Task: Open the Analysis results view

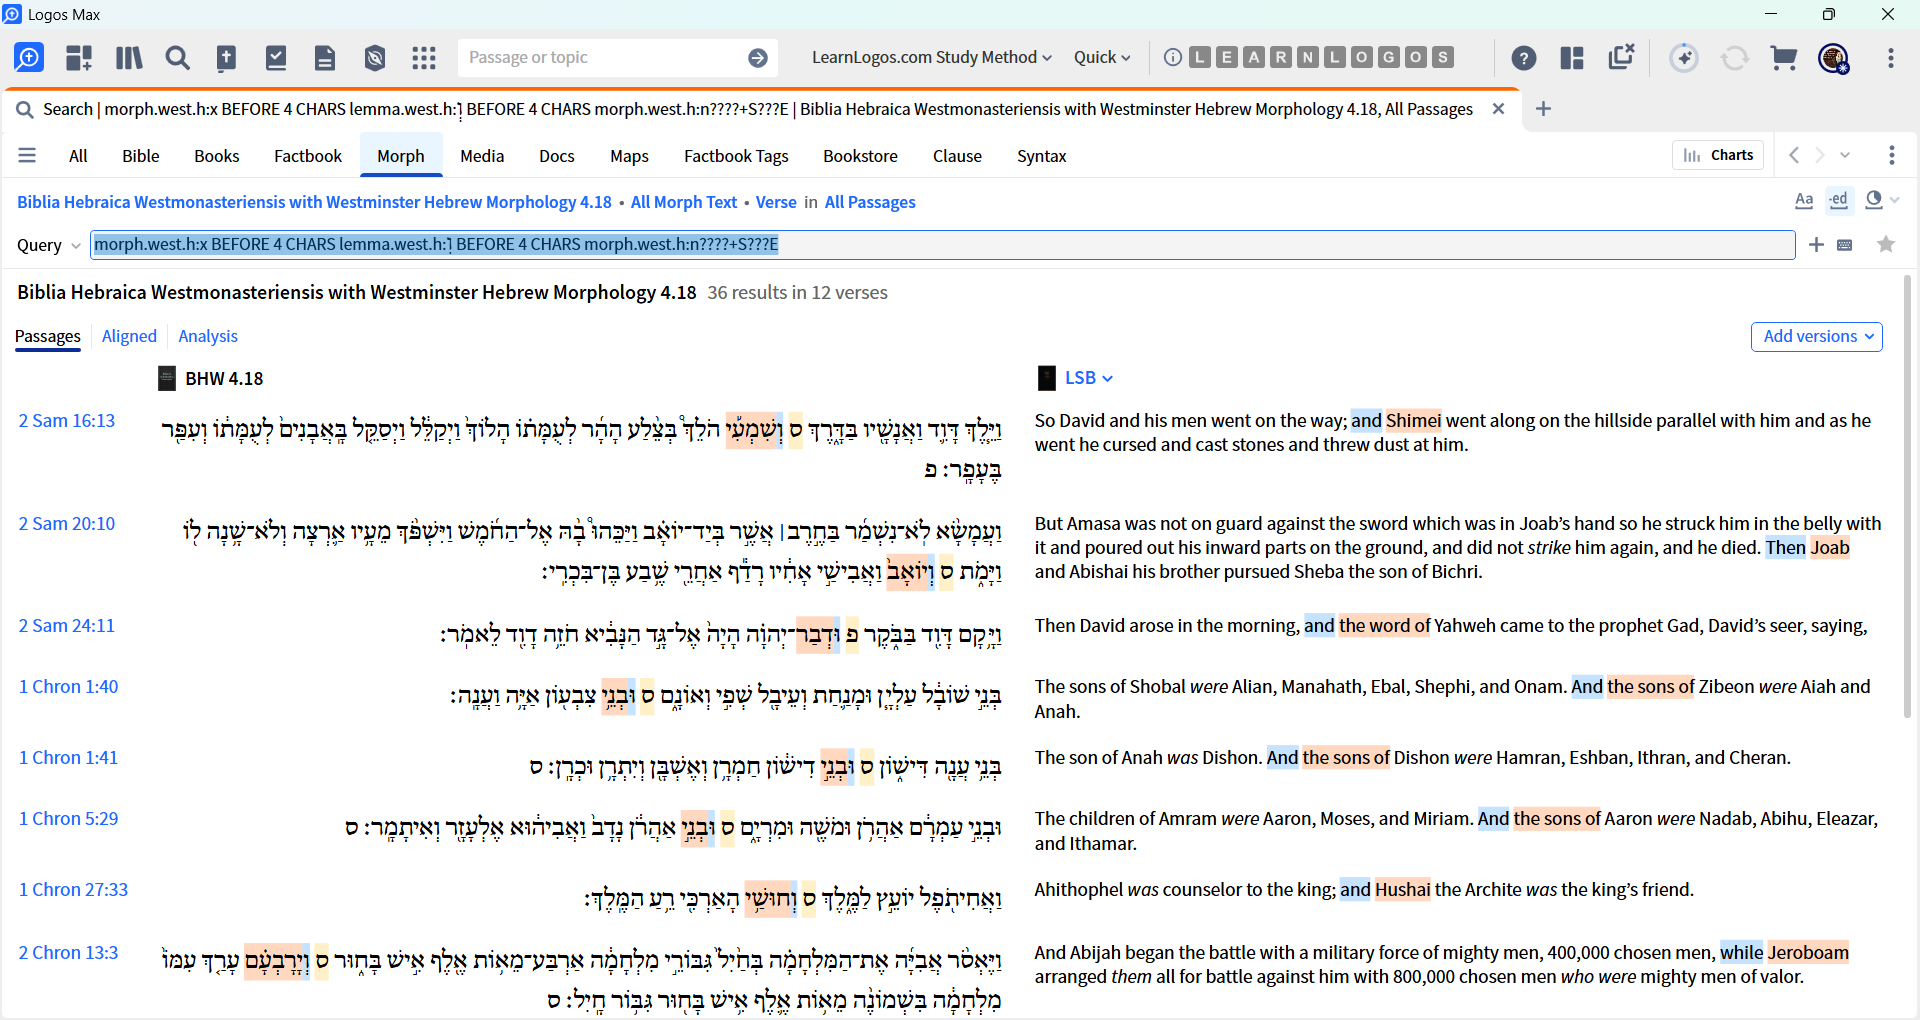Action: pyautogui.click(x=208, y=337)
